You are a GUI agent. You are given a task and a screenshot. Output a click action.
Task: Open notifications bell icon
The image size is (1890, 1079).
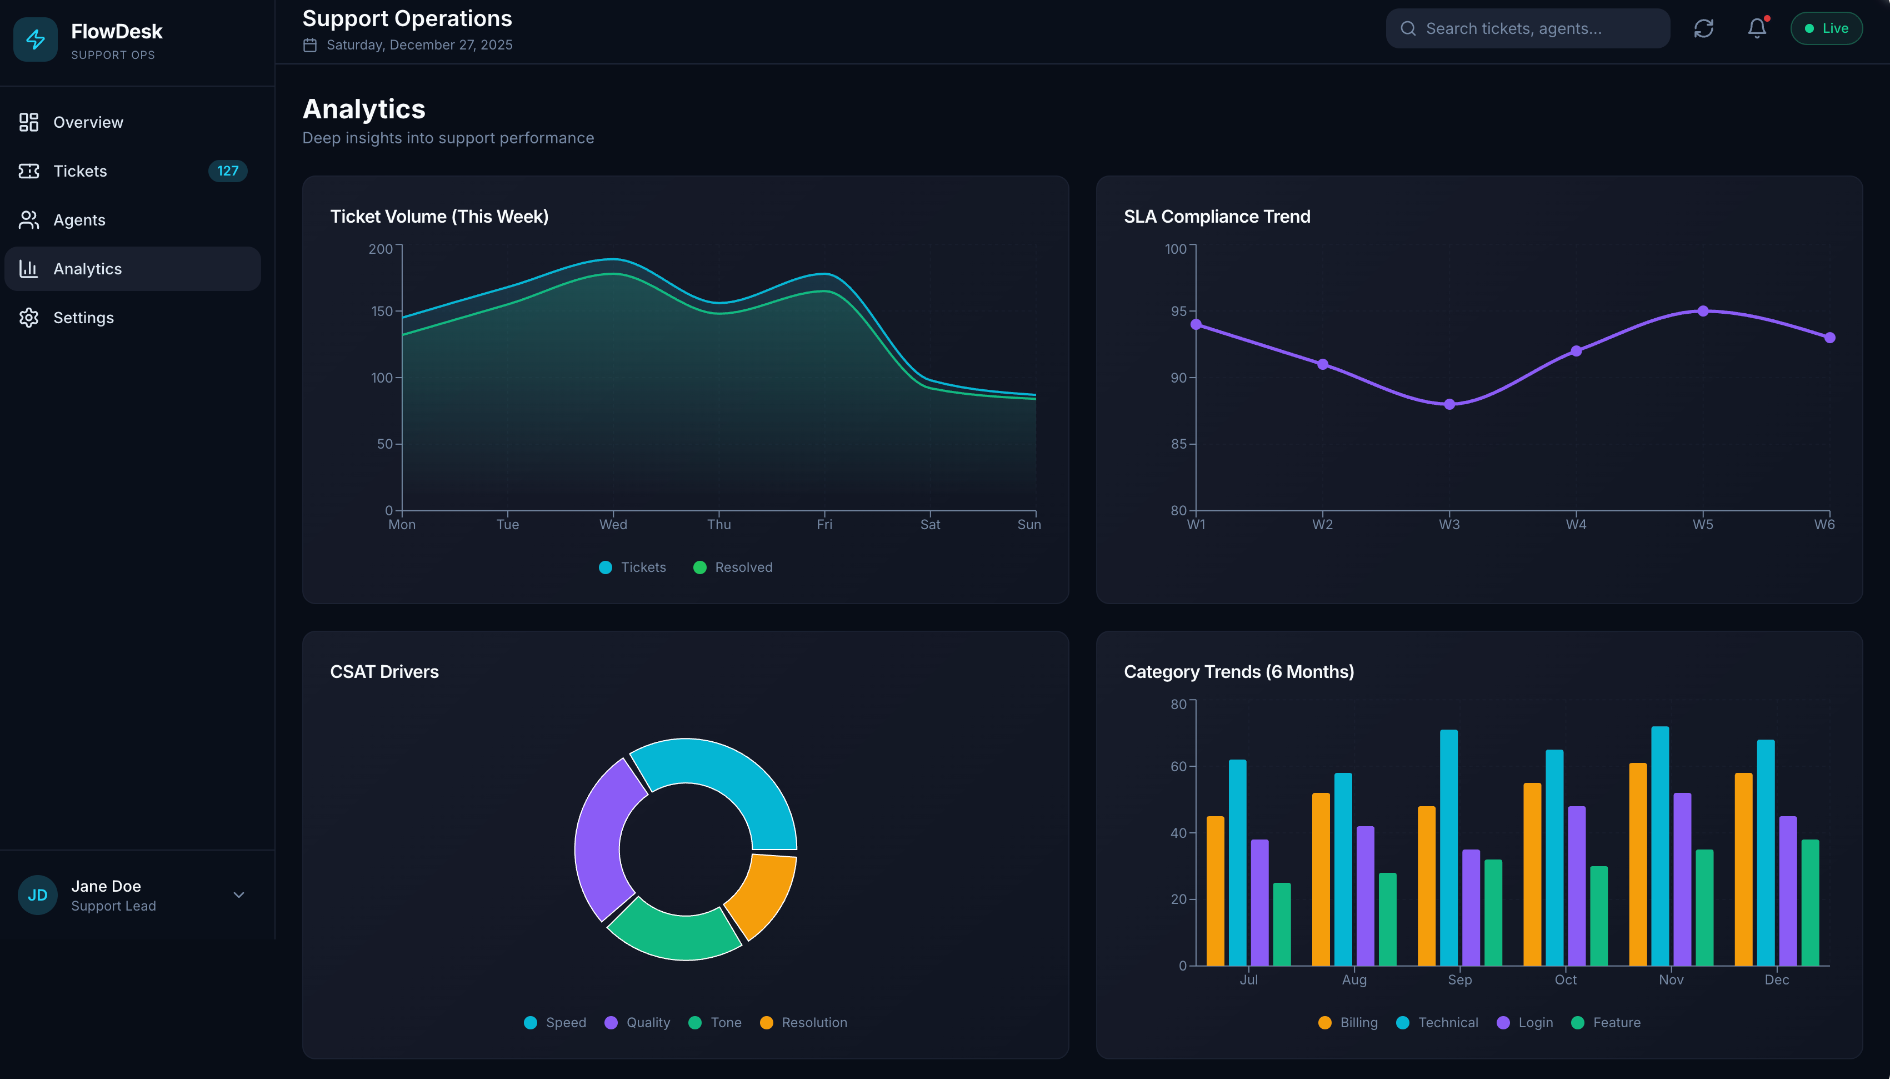coord(1757,28)
